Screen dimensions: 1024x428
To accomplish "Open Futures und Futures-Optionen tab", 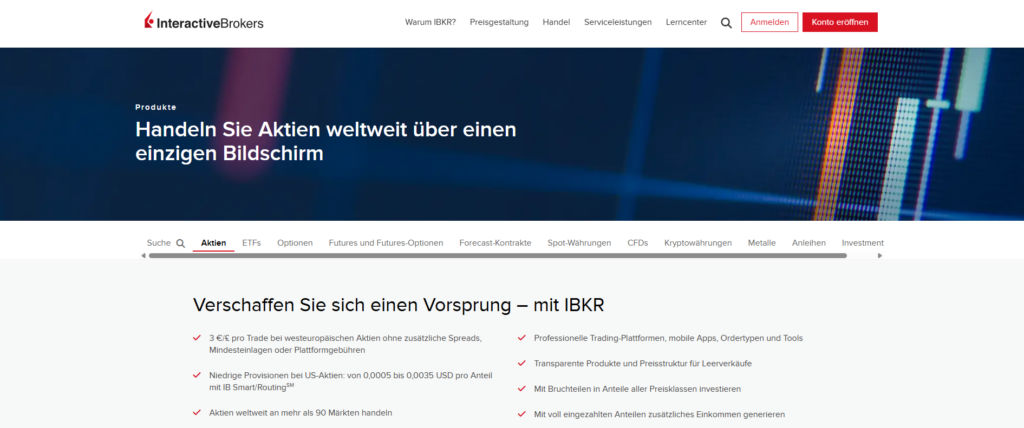I will pos(386,243).
